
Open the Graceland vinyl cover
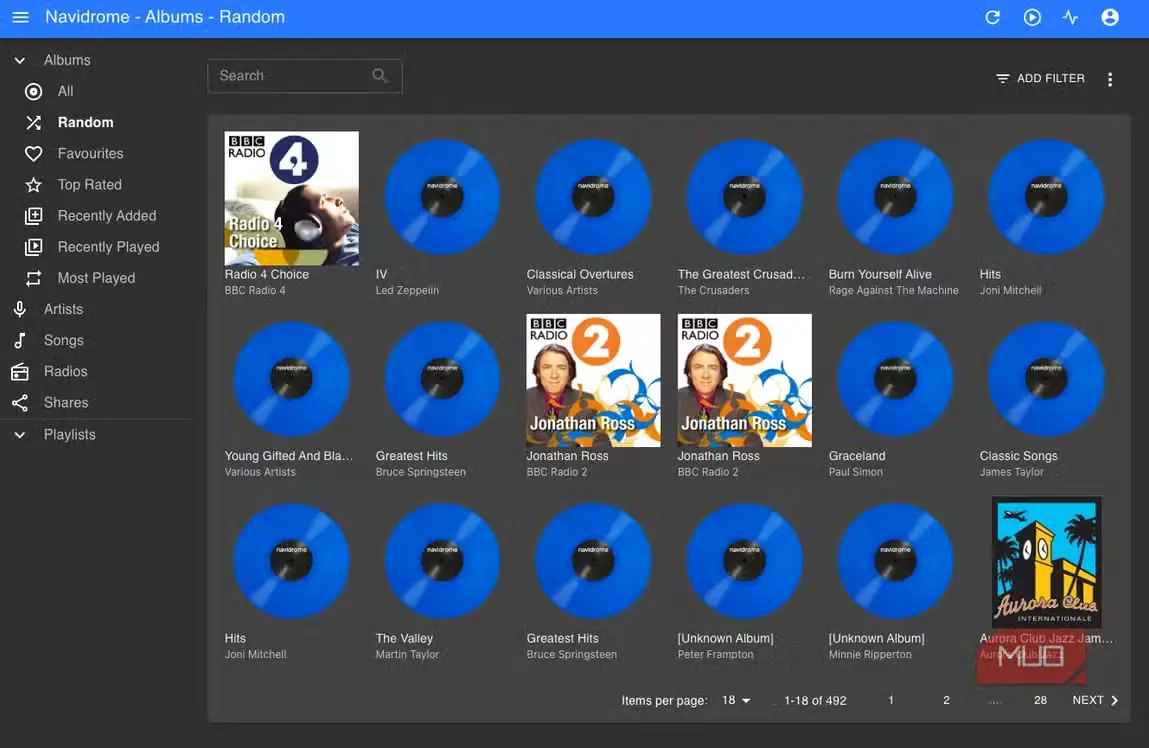click(895, 379)
